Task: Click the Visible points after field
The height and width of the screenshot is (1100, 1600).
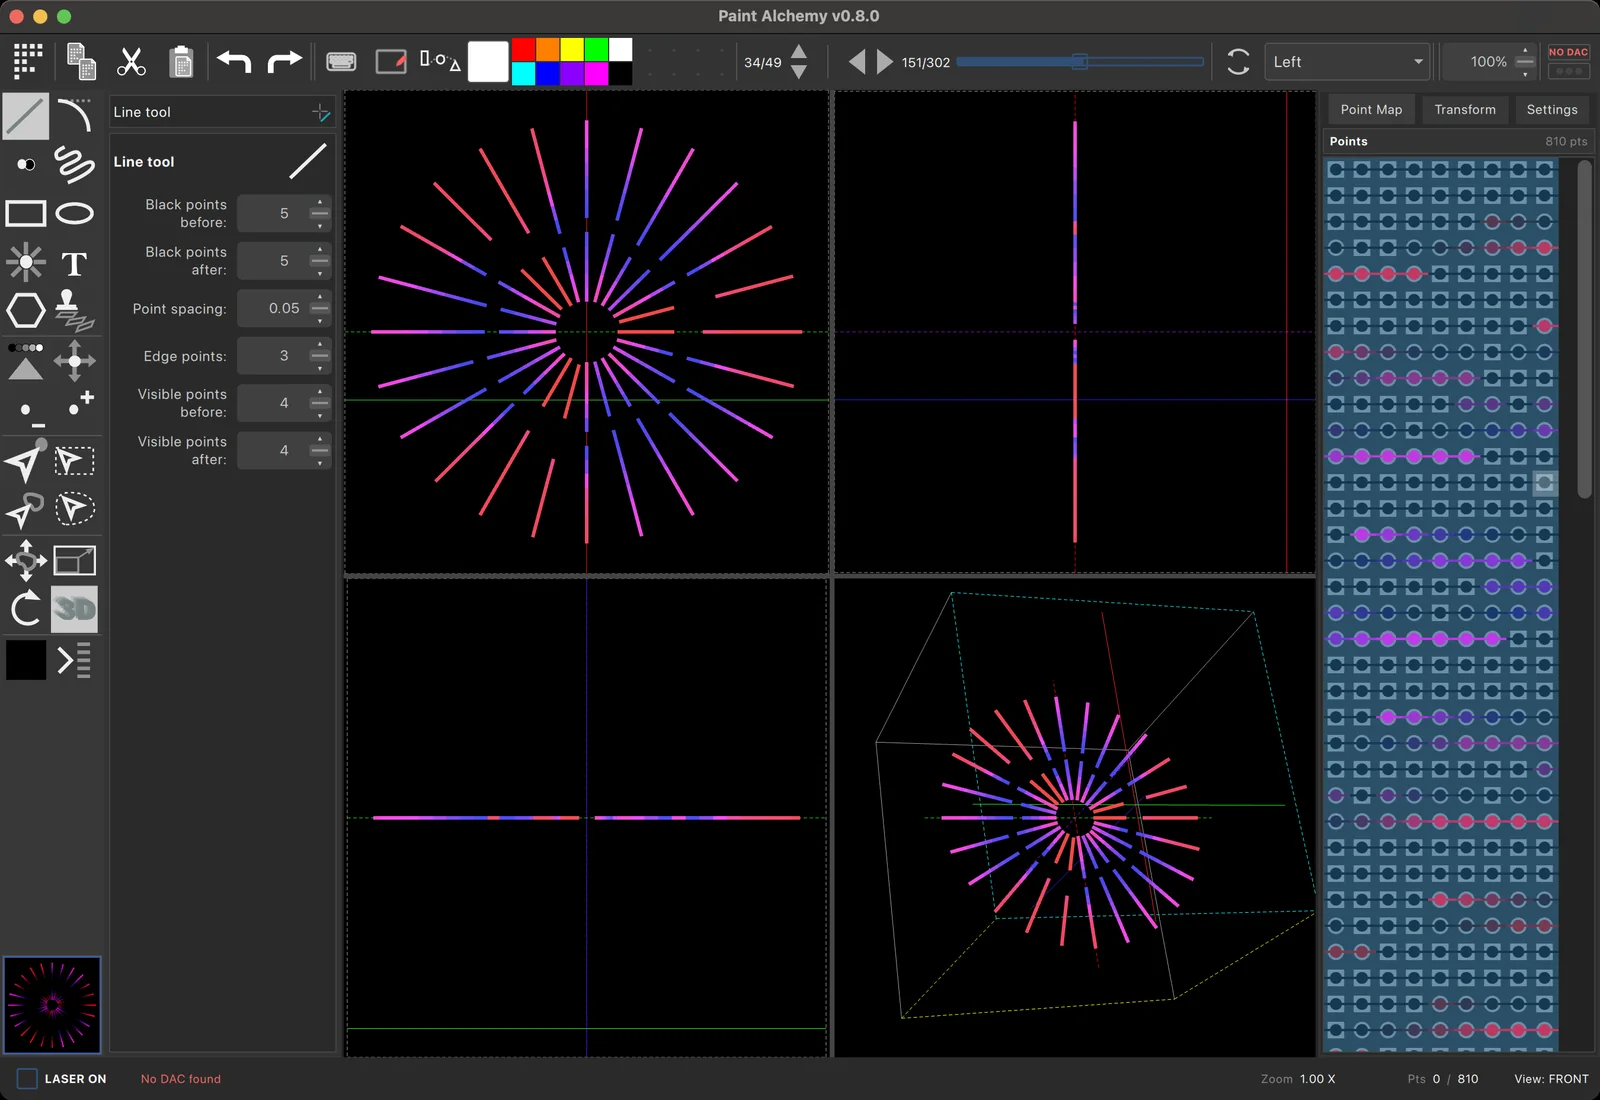Action: pyautogui.click(x=284, y=451)
